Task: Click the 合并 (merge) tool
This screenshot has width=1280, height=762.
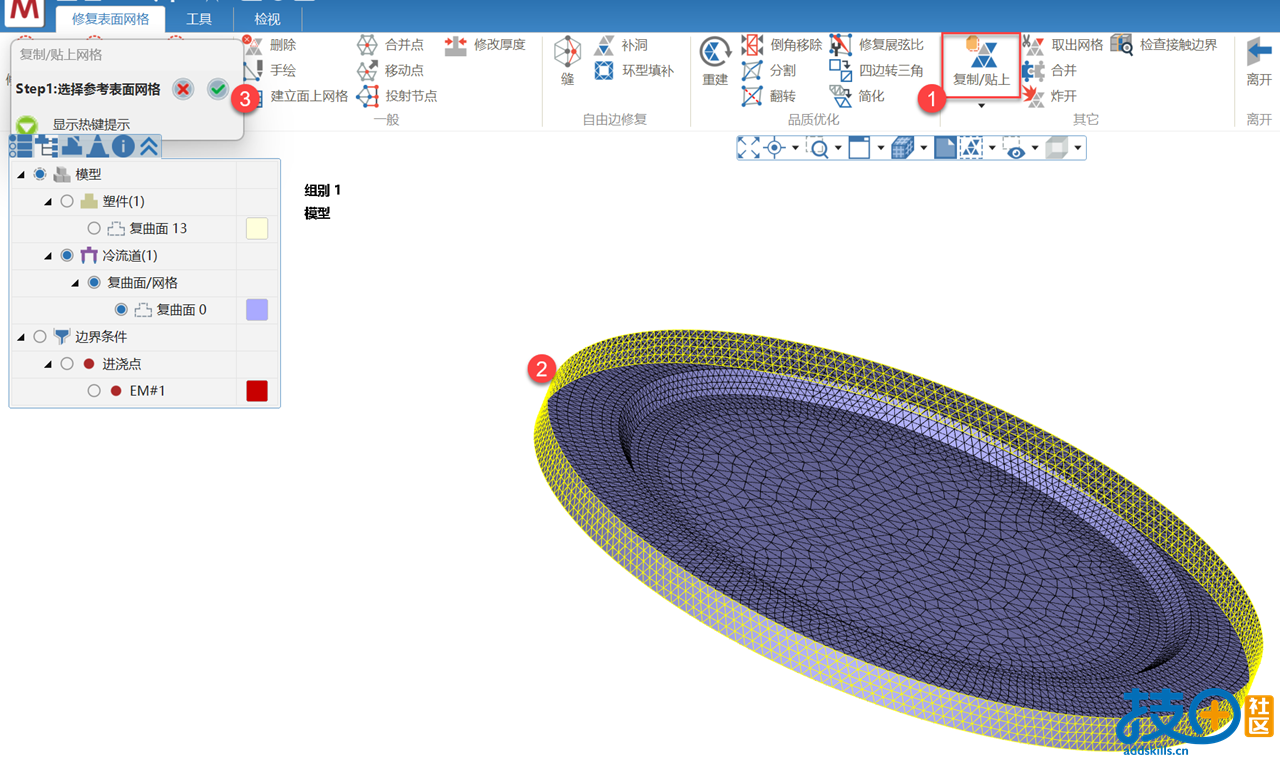Action: pyautogui.click(x=1050, y=71)
